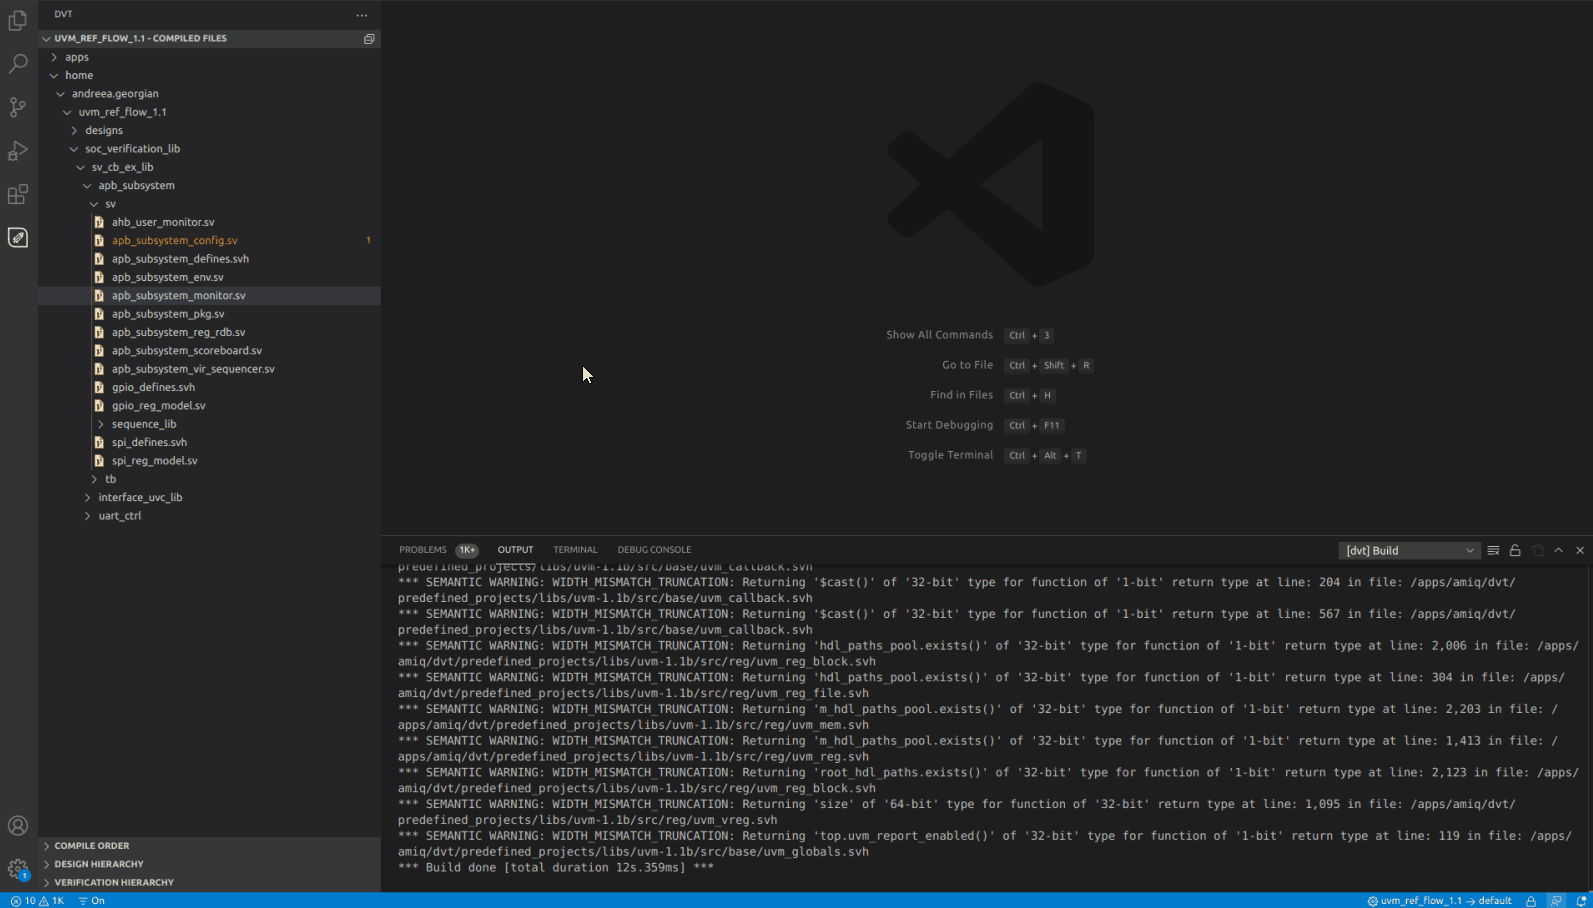Open the '[dvt] Build' output channel dropdown
The image size is (1593, 908).
(x=1408, y=551)
